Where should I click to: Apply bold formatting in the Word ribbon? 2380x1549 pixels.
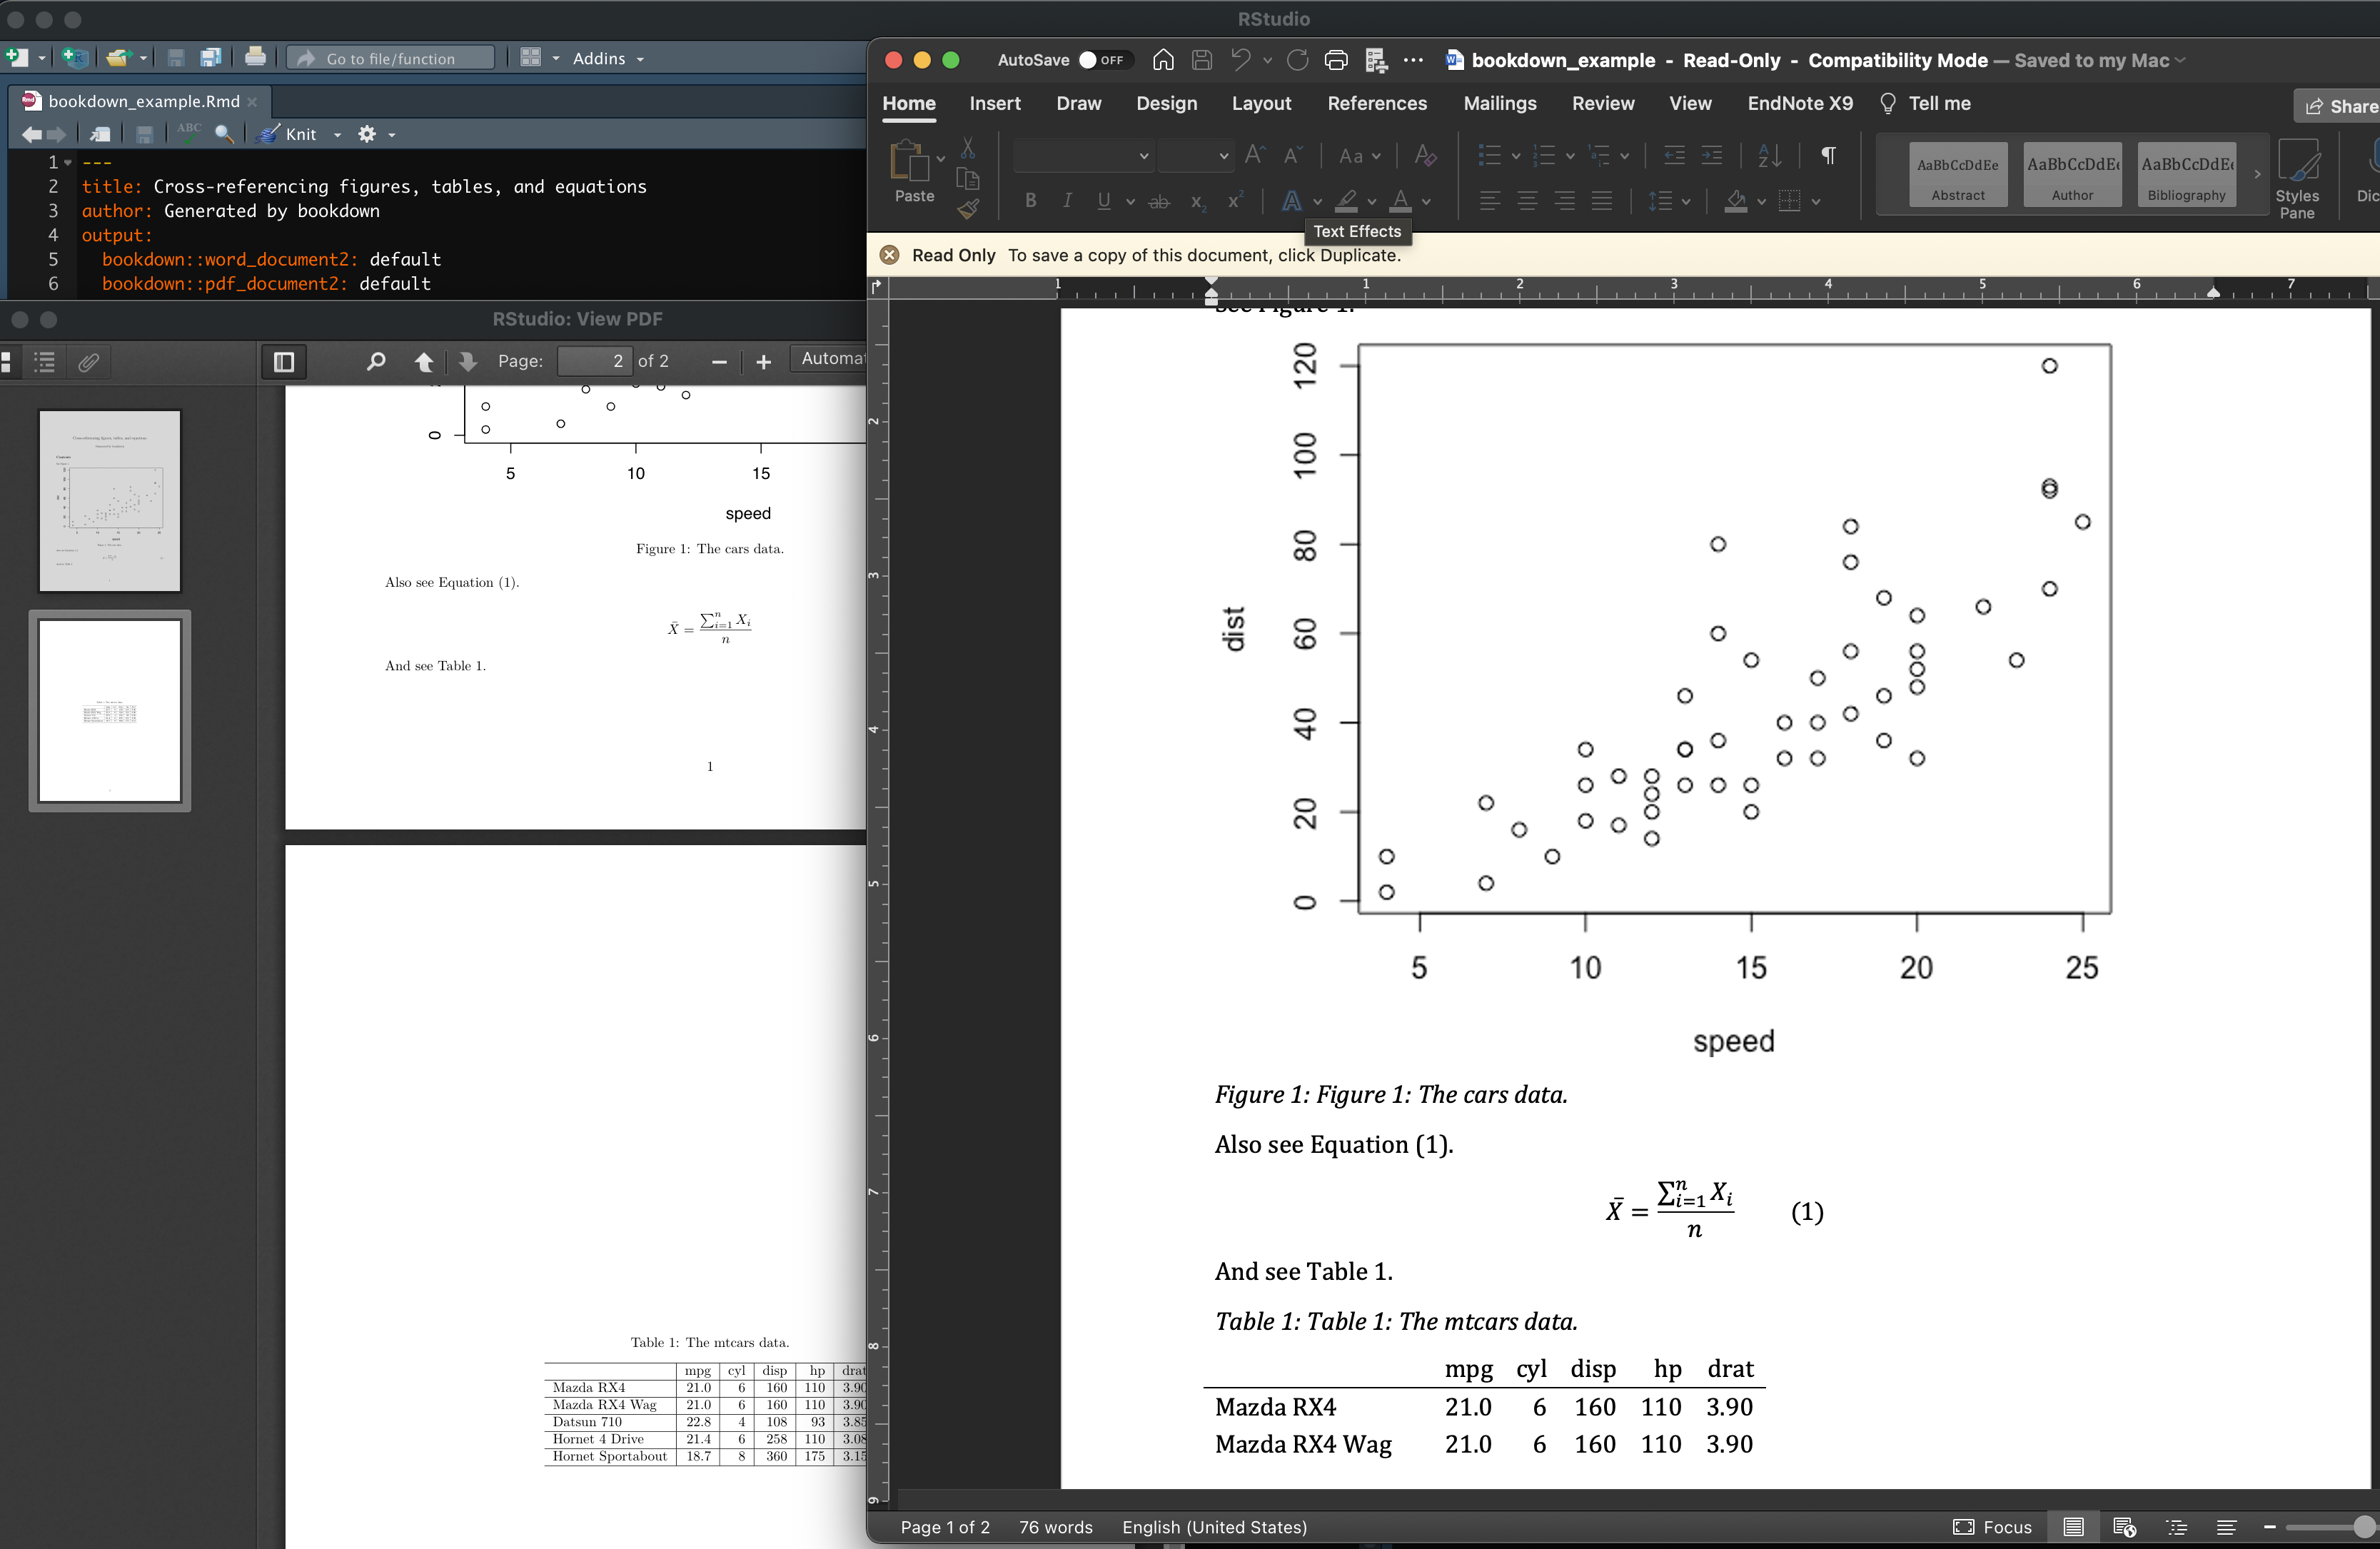[x=1030, y=201]
